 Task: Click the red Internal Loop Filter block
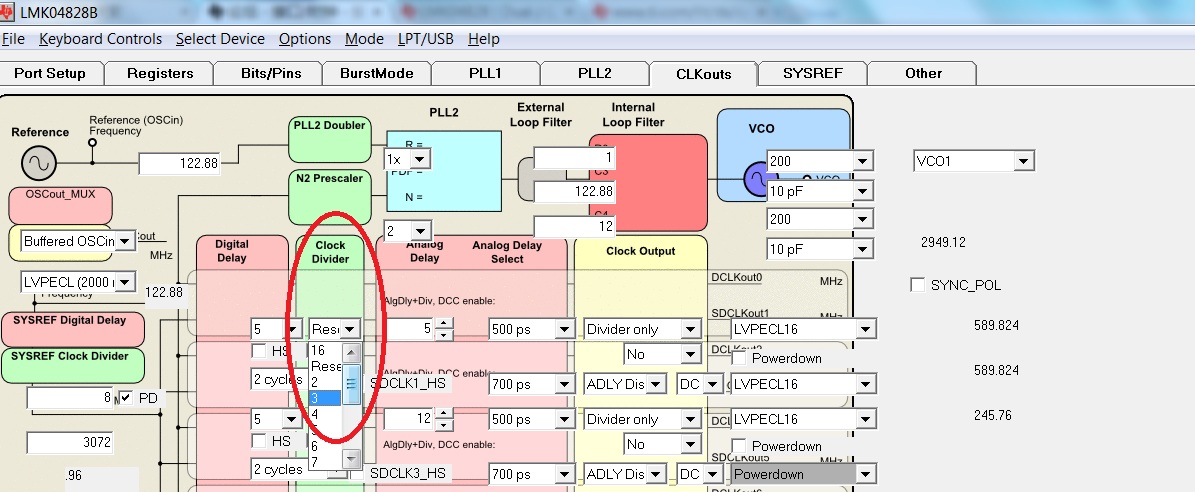pos(648,183)
